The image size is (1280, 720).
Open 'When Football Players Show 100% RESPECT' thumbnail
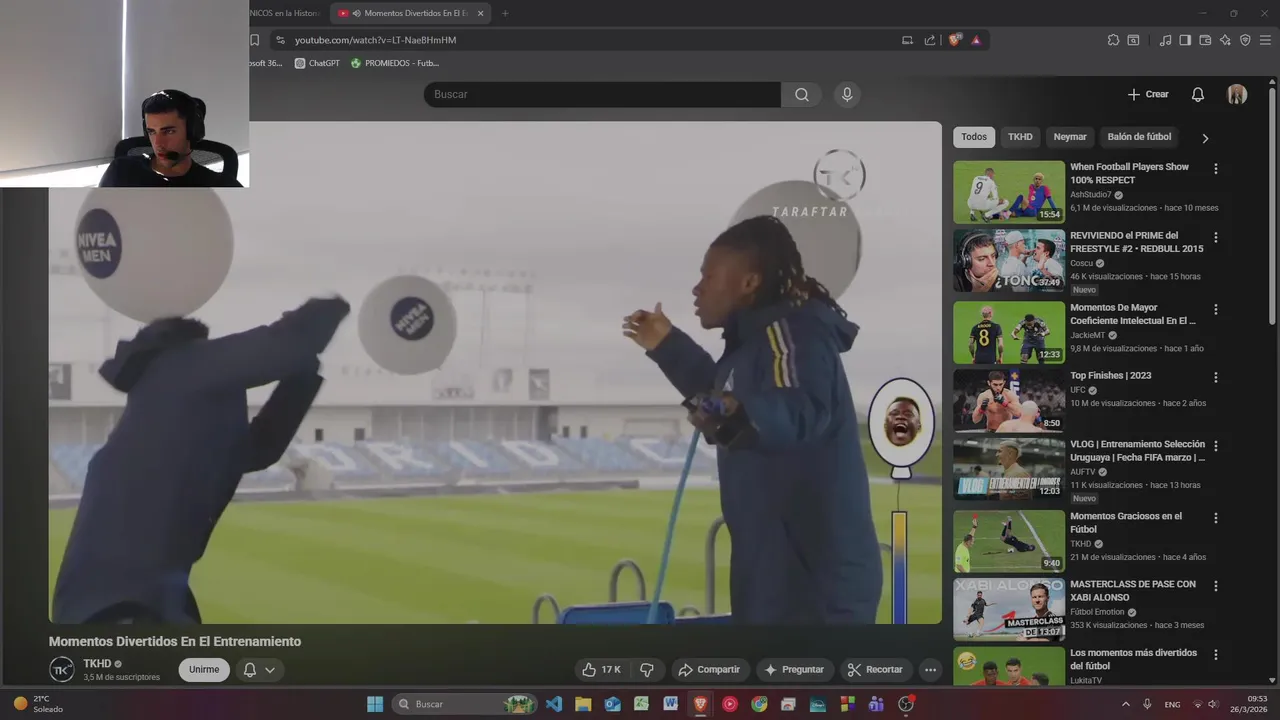(x=1009, y=192)
